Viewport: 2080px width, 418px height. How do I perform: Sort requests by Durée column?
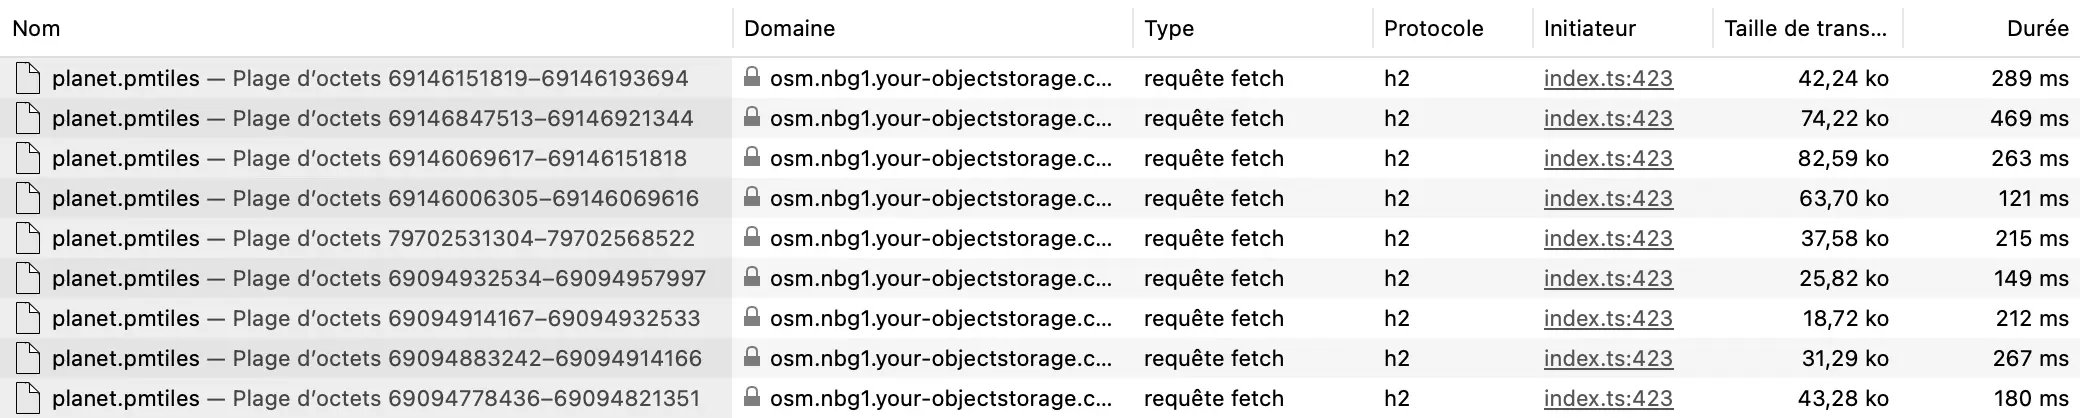(x=2037, y=28)
